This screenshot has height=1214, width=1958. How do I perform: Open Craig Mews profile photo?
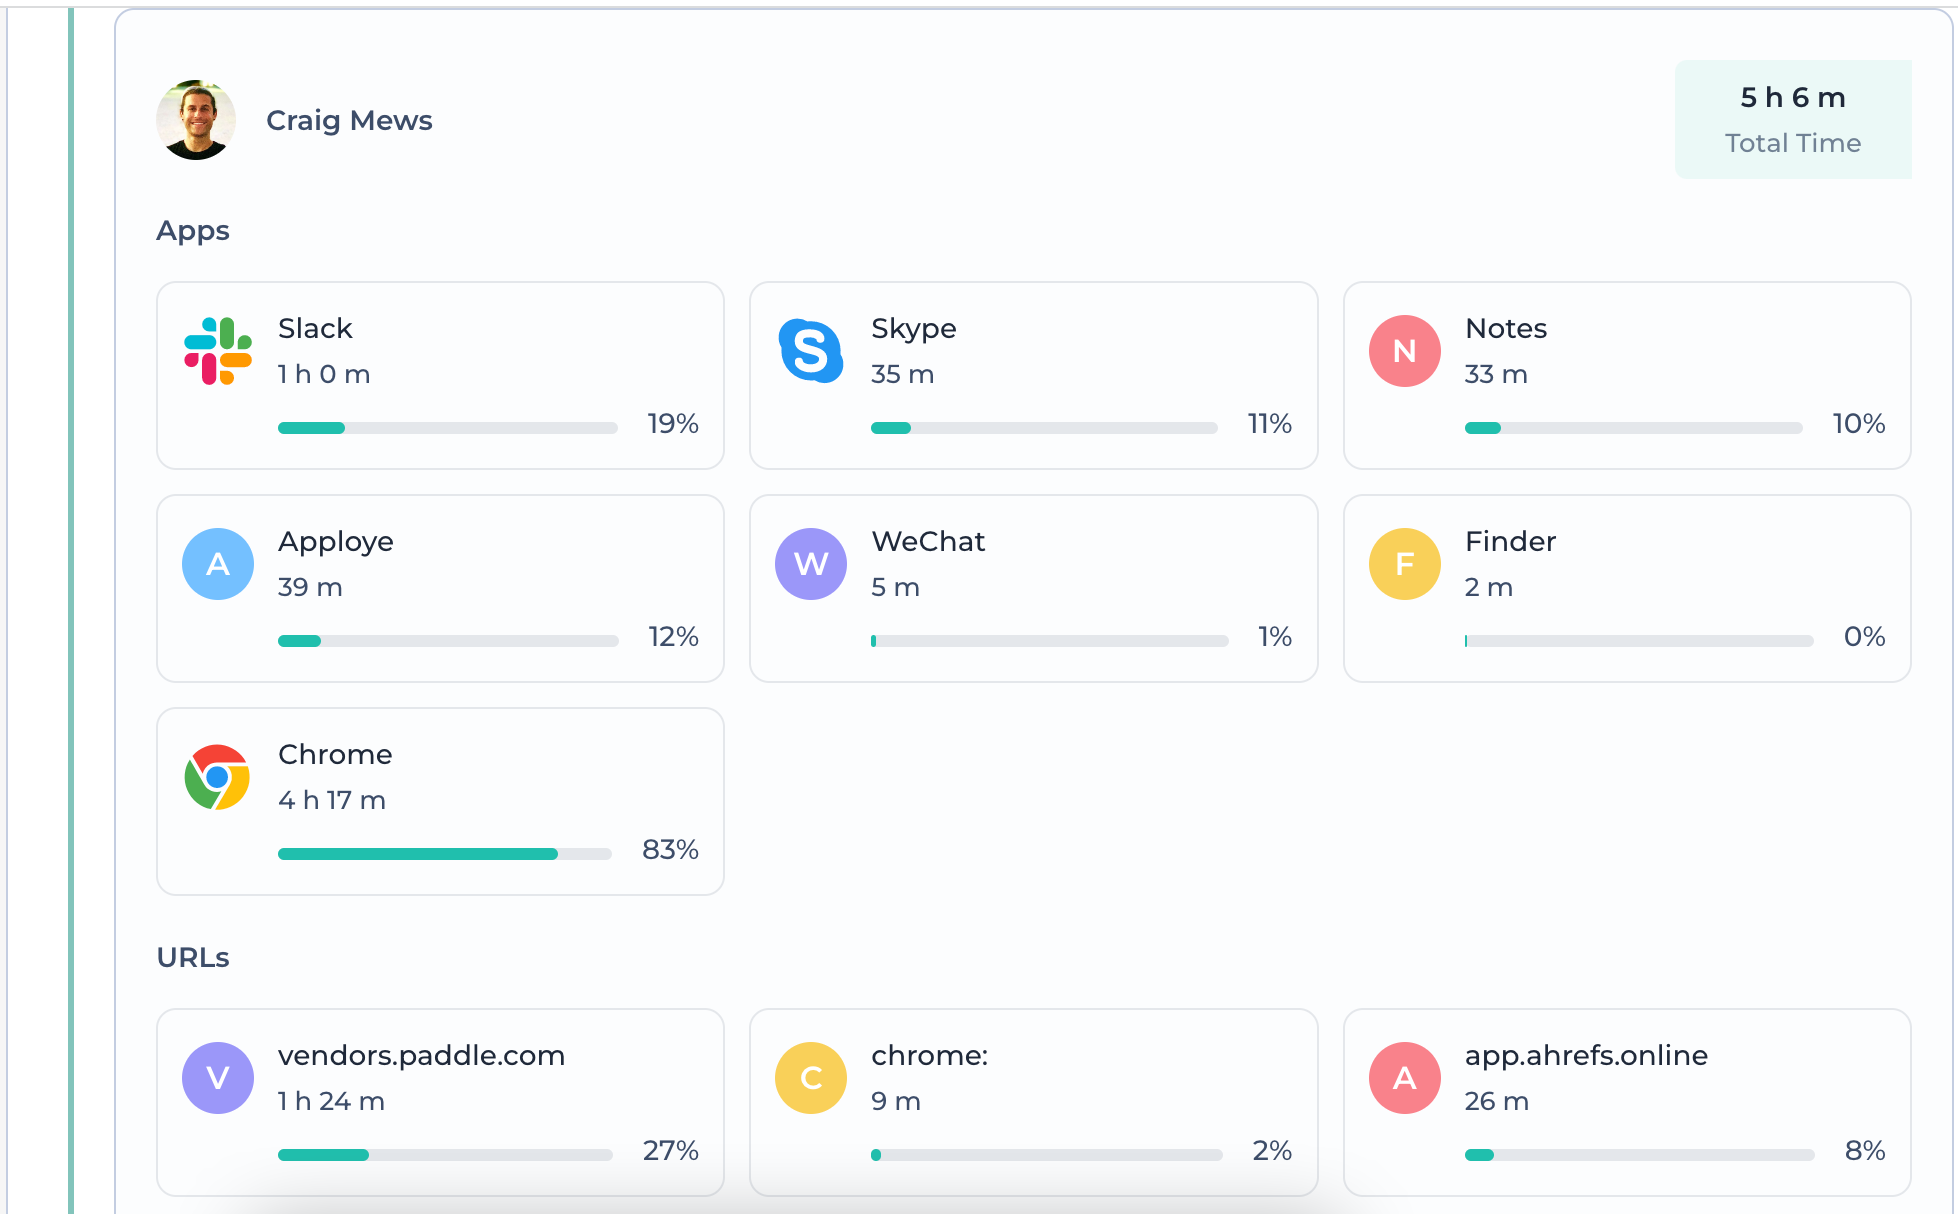pyautogui.click(x=196, y=120)
